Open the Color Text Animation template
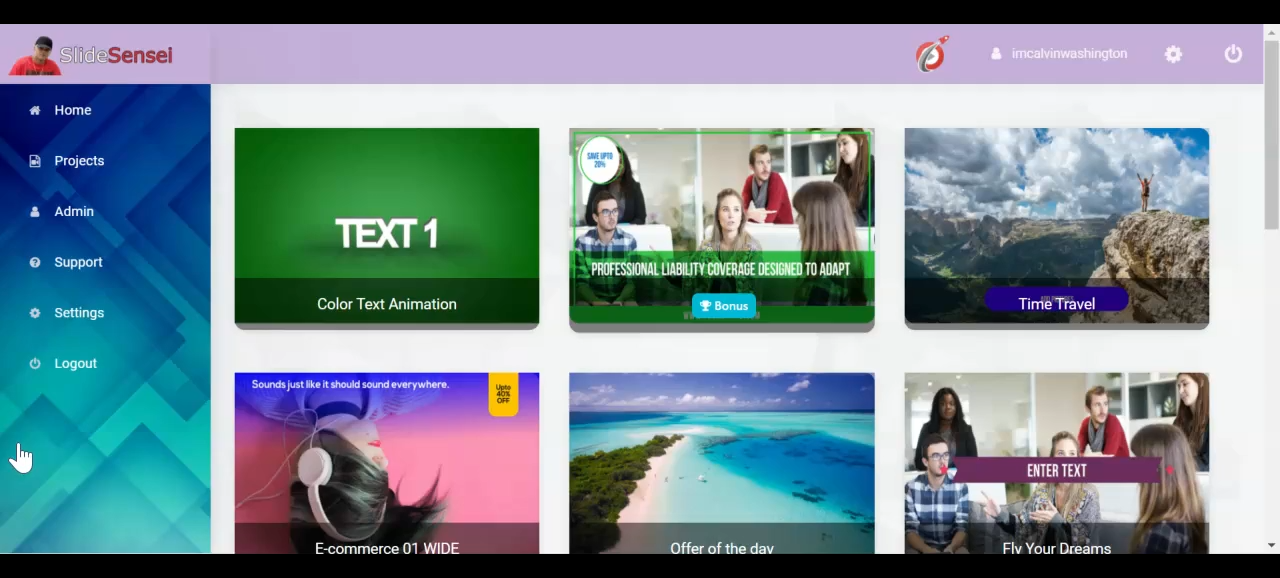The height and width of the screenshot is (578, 1280). [387, 226]
